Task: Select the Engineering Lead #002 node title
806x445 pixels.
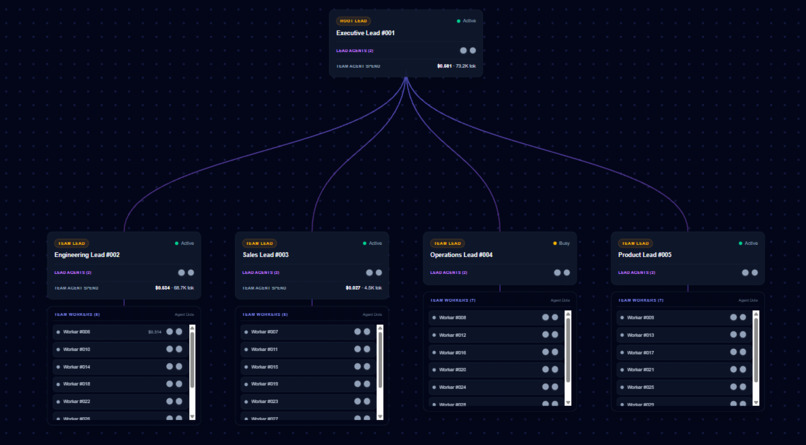Action: 87,255
